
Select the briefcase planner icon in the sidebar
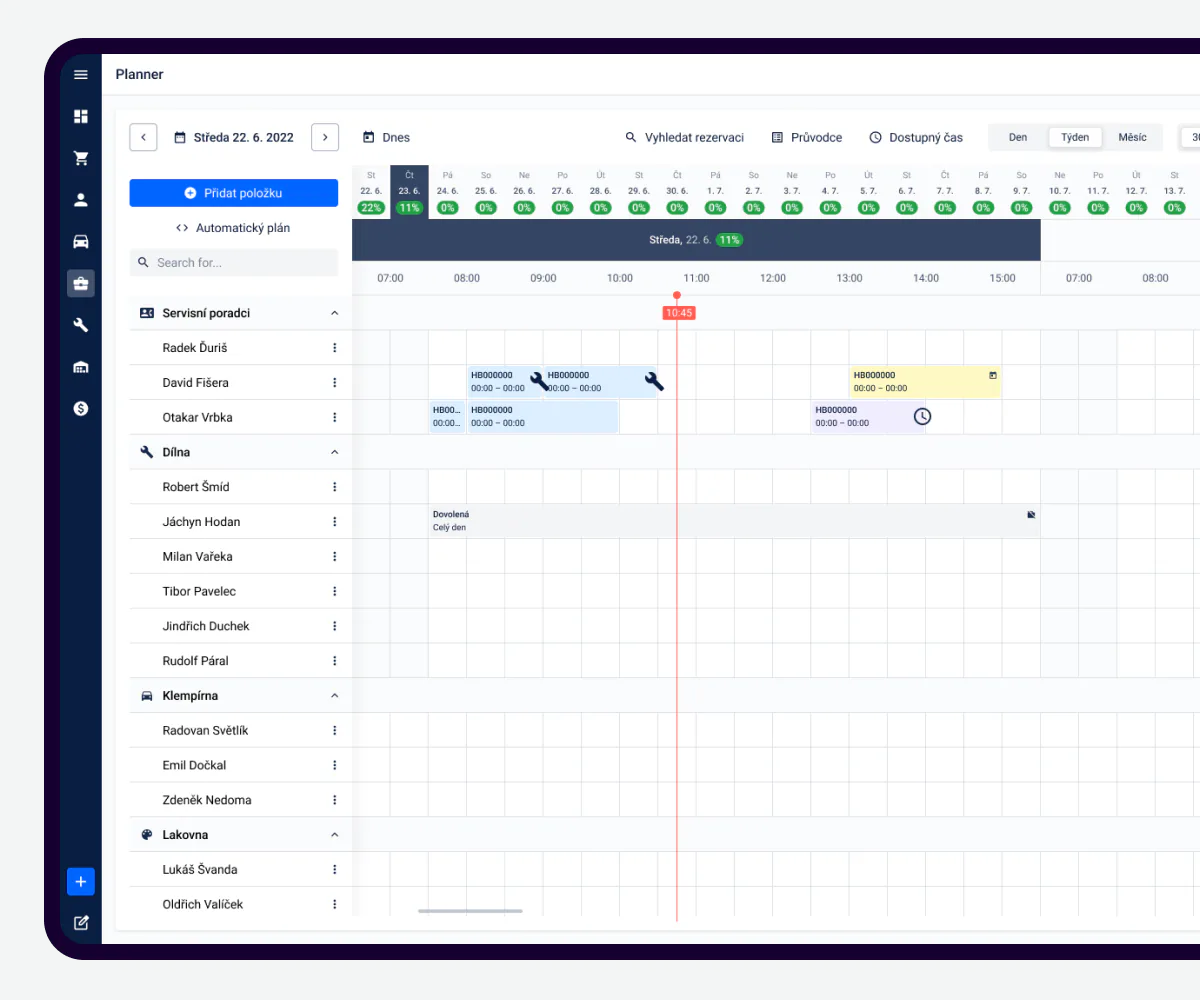(81, 283)
